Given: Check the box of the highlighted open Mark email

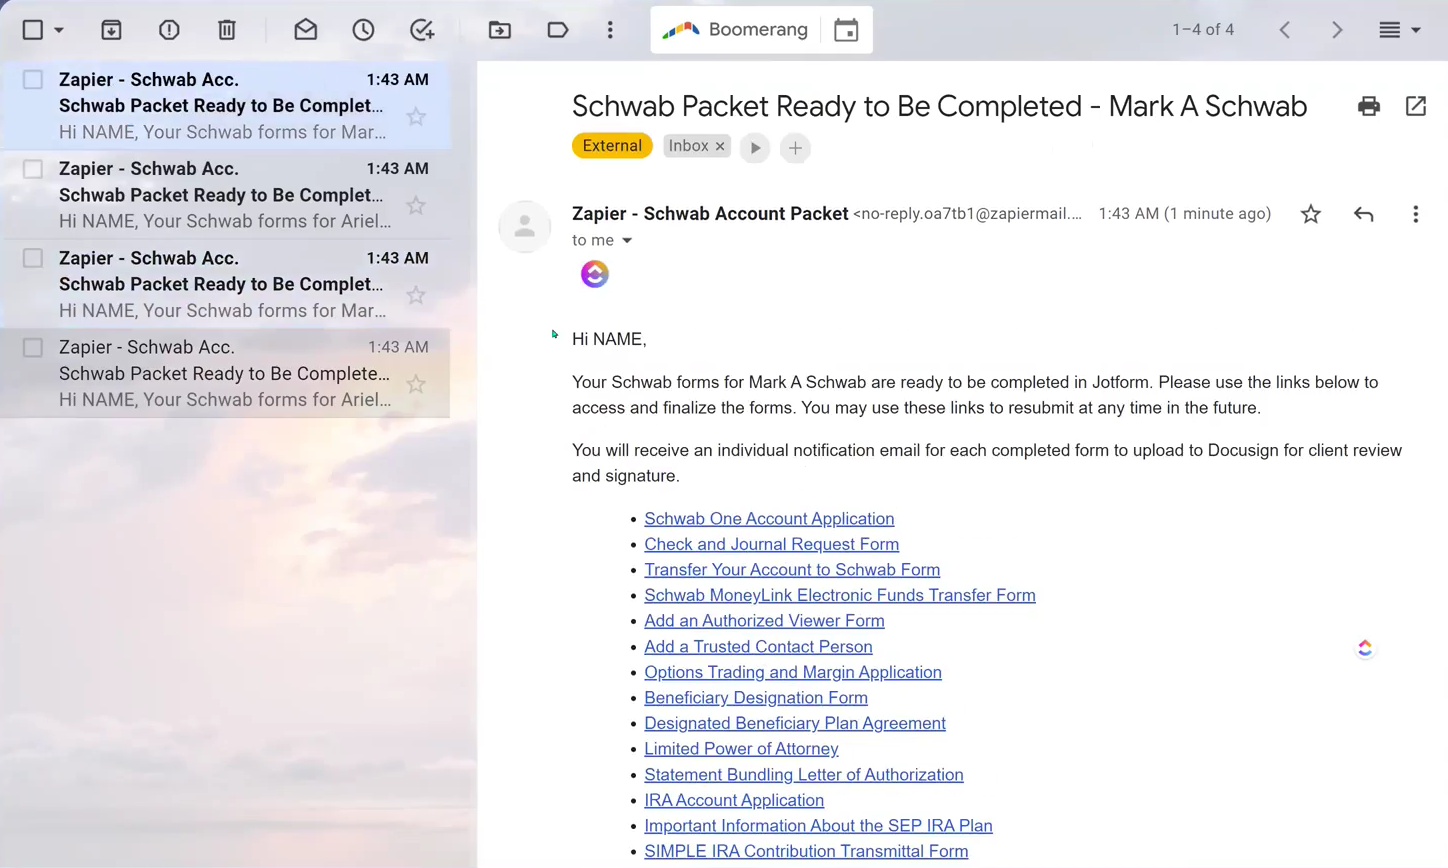Looking at the screenshot, I should (33, 80).
